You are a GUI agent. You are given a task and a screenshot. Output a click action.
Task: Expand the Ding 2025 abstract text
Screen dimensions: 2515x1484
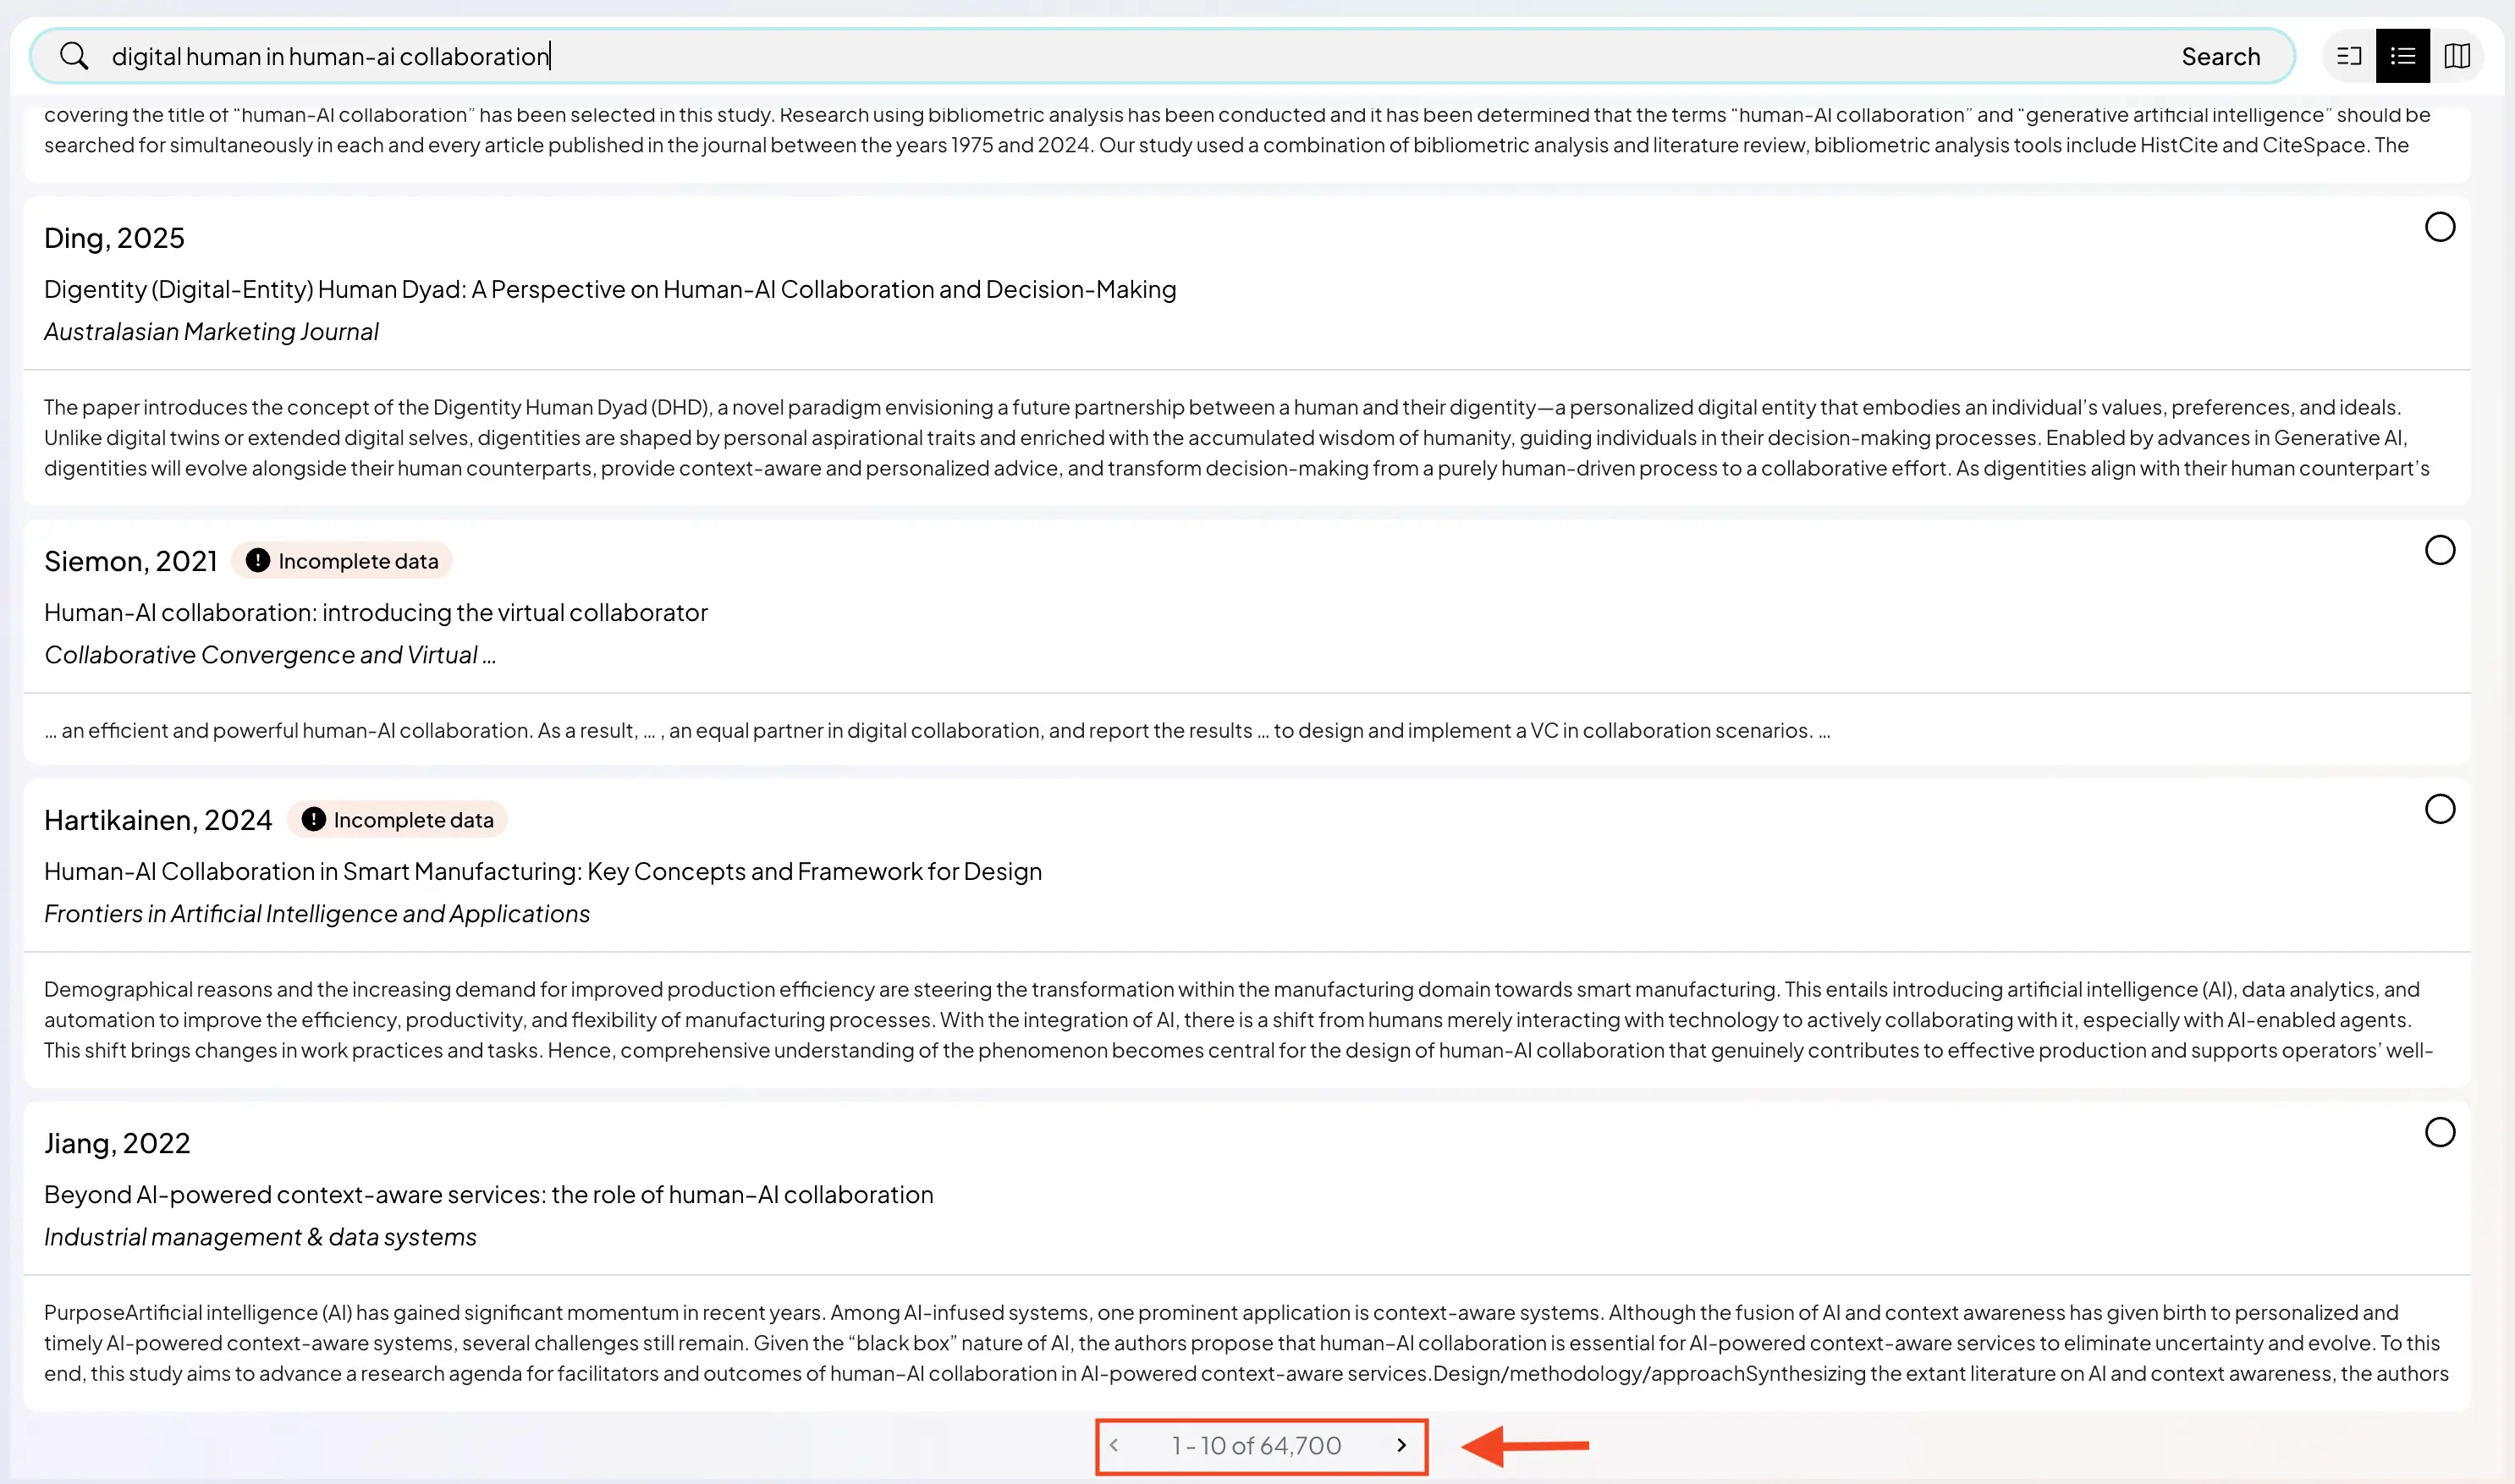pos(1236,438)
